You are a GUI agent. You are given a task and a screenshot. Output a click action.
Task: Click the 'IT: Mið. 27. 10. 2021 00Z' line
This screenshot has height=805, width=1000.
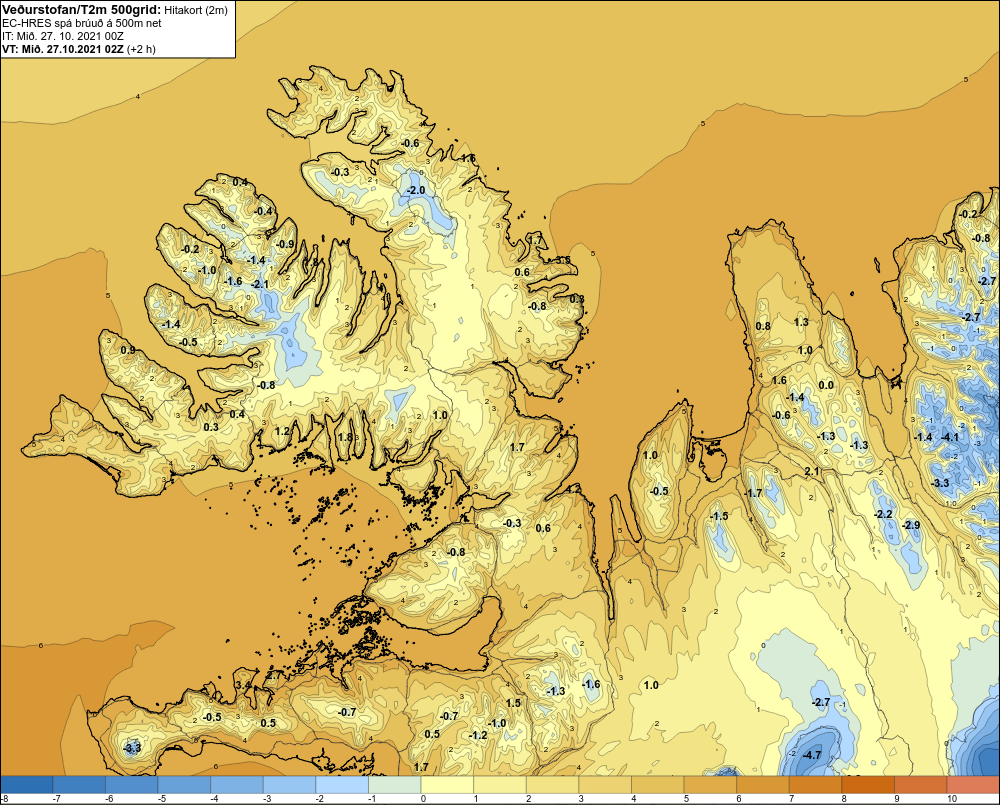62,36
